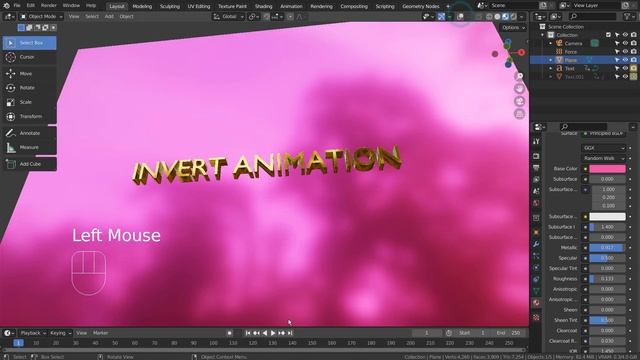Switch to Animation workspace tab
640x360 pixels.
291,6
